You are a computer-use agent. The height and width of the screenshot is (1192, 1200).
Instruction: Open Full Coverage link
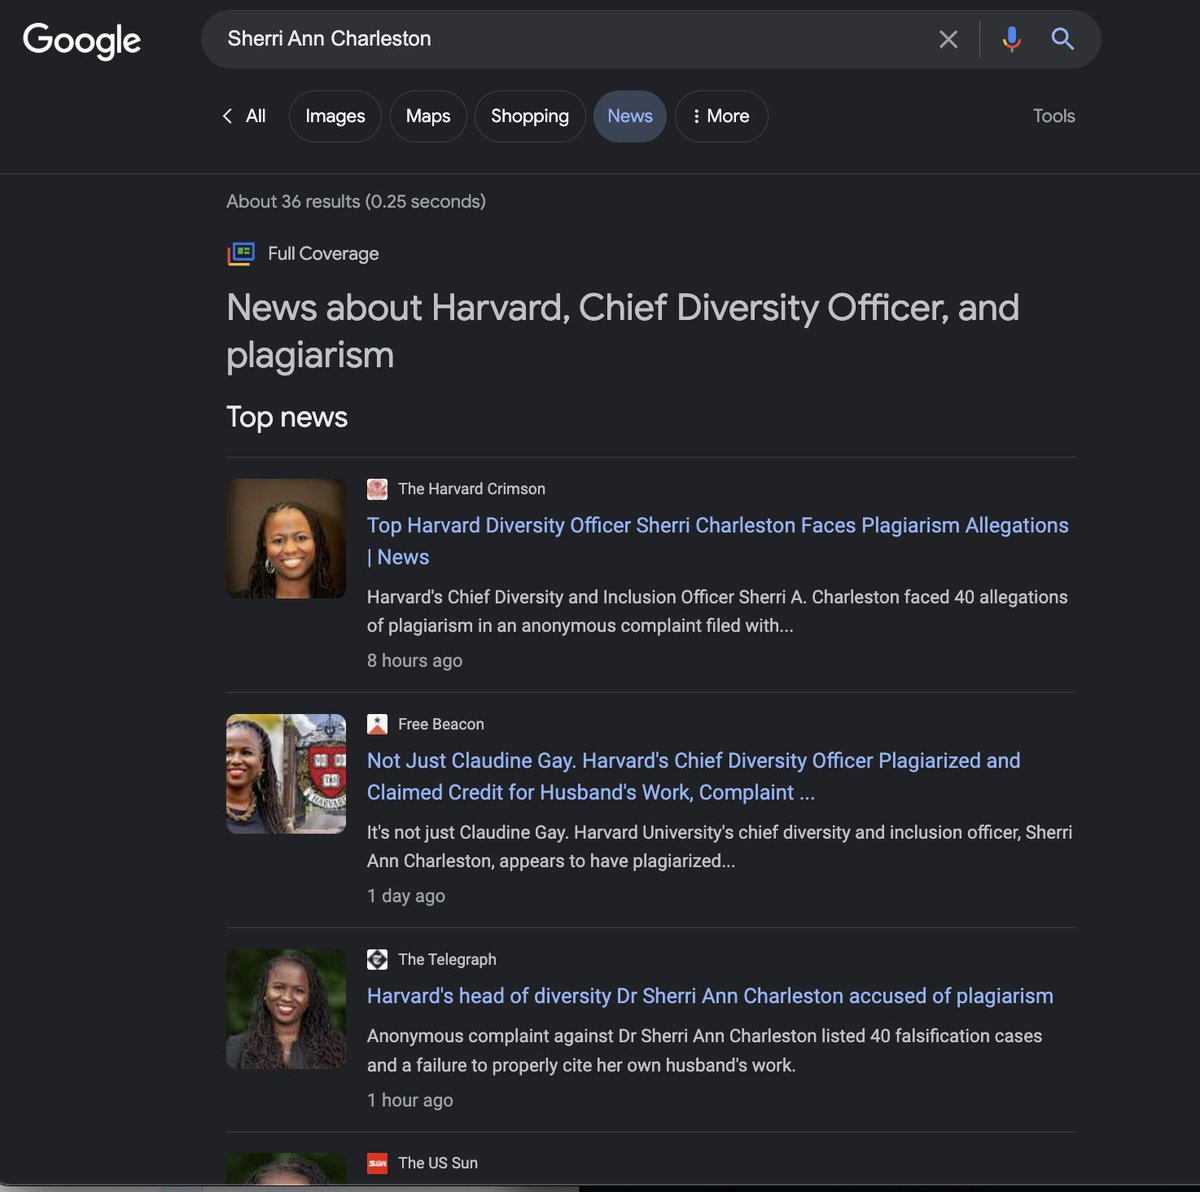(x=323, y=254)
